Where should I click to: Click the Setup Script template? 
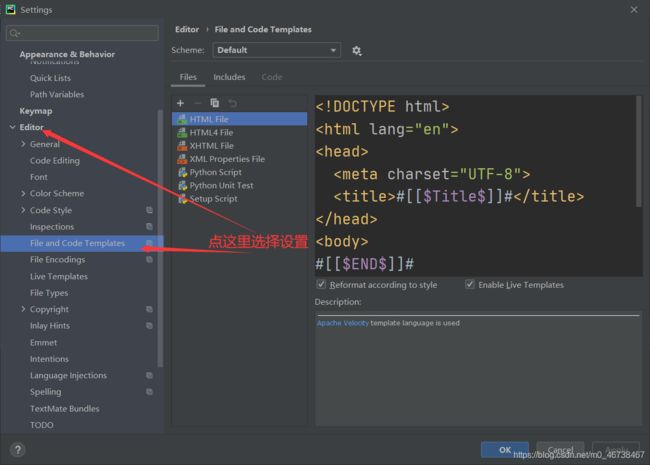(x=213, y=198)
